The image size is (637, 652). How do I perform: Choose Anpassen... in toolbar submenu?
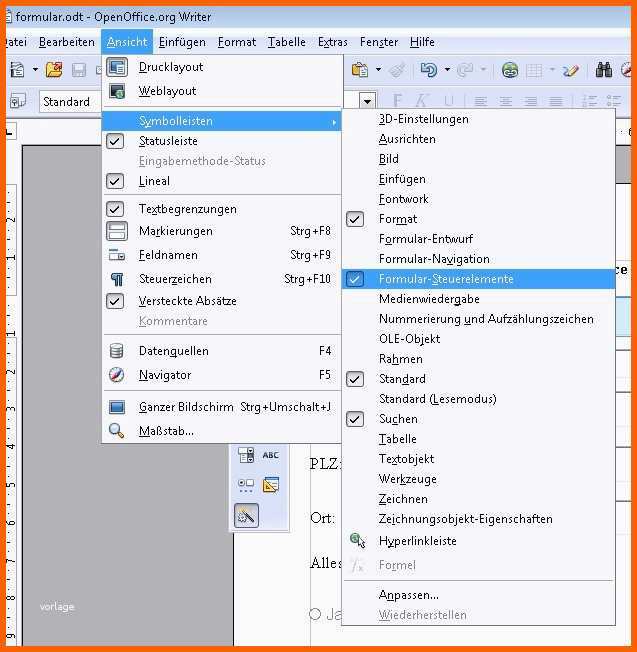coord(478,595)
